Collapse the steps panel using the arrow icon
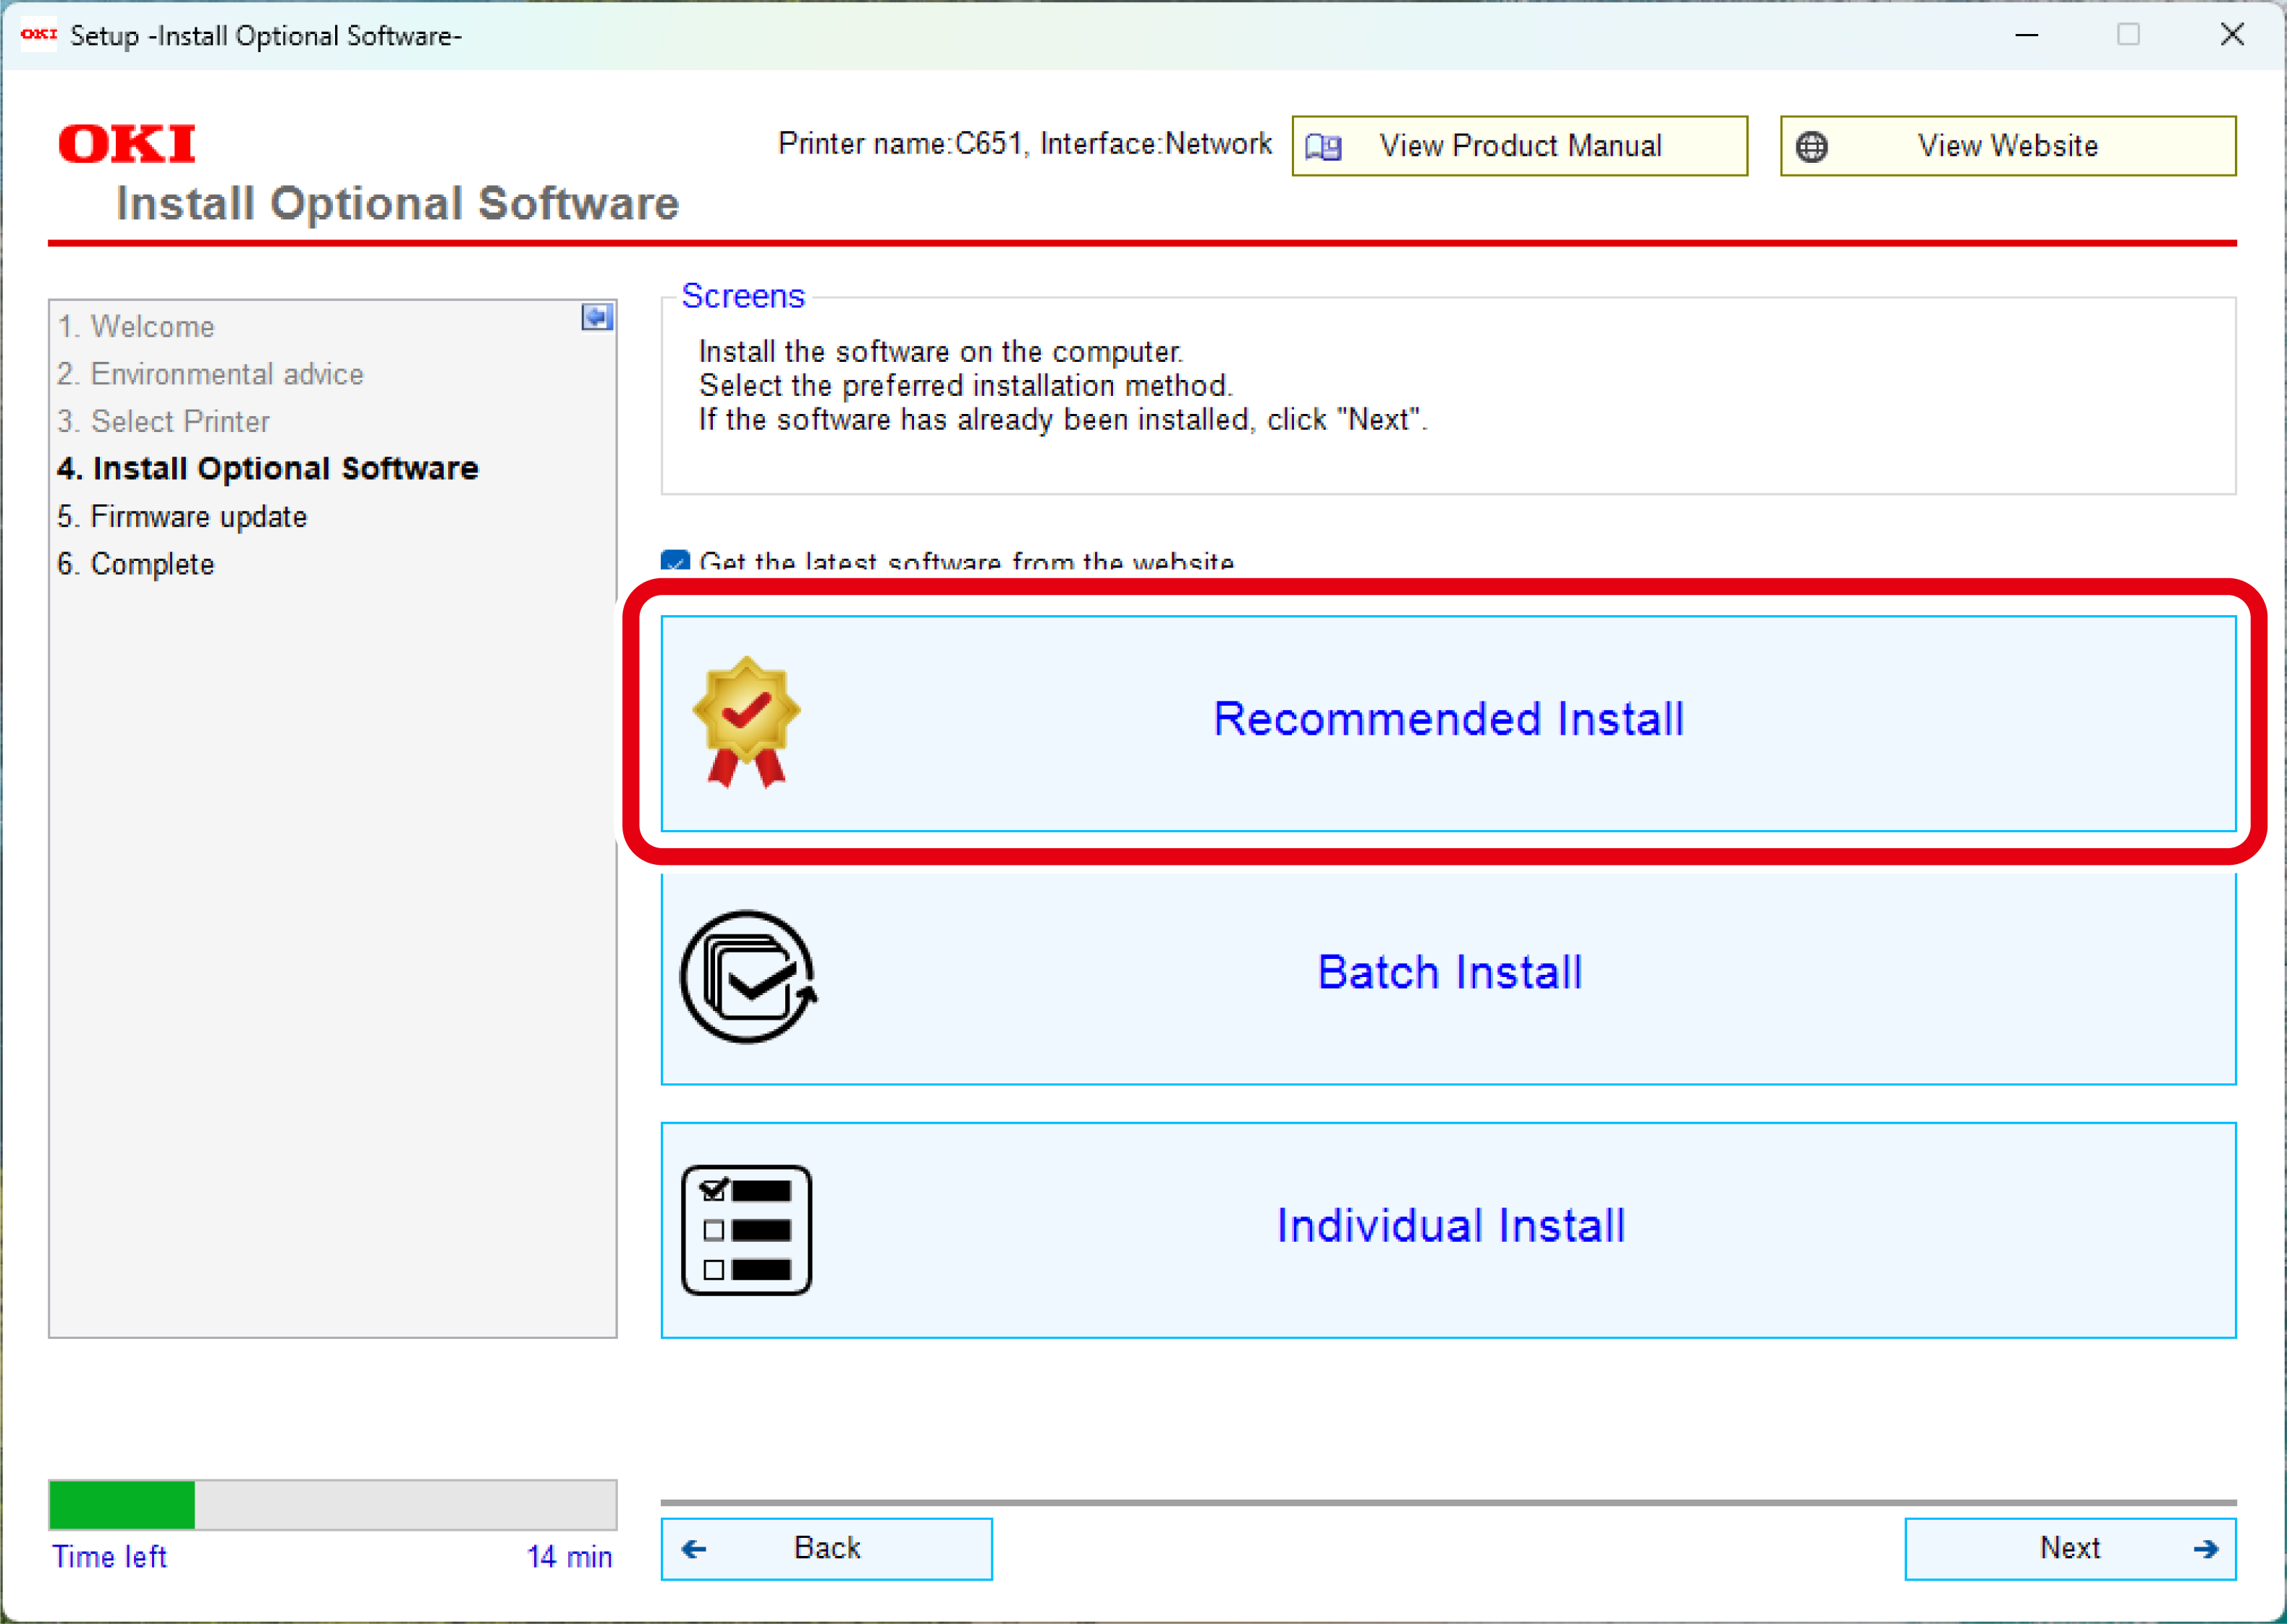 [x=597, y=318]
